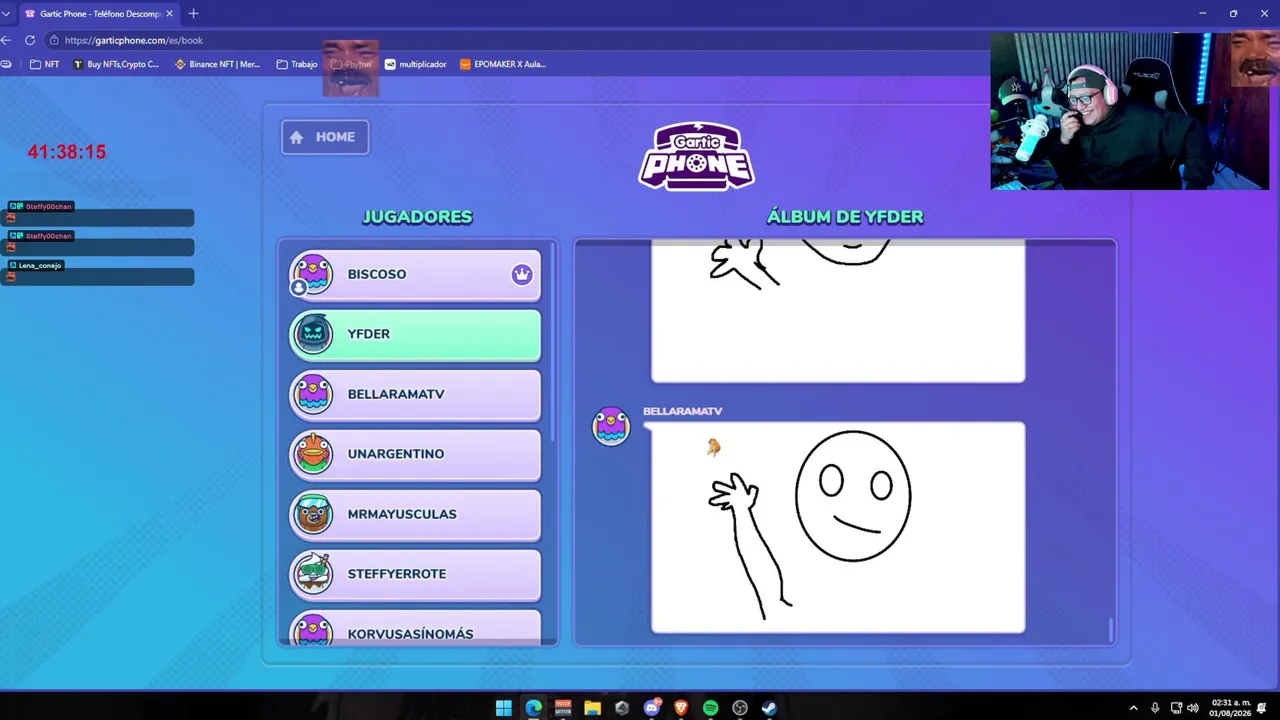The image size is (1280, 720).
Task: Open the Binance NFT bookmark
Action: pos(217,64)
